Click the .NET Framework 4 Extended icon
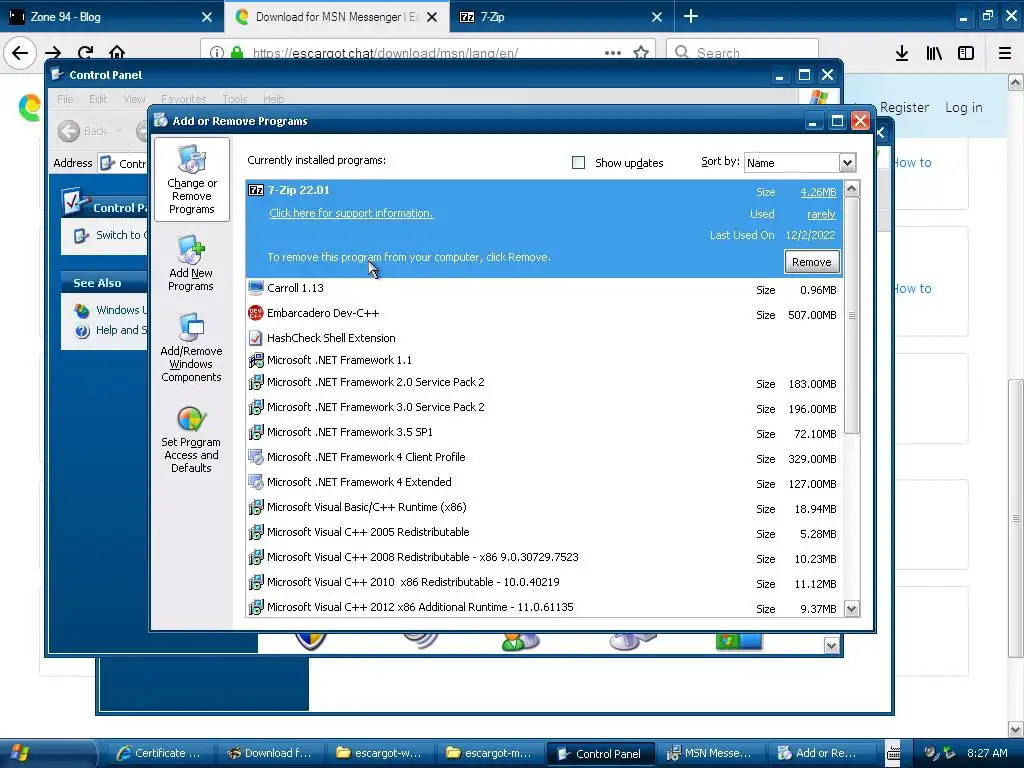The image size is (1024, 768). point(256,482)
